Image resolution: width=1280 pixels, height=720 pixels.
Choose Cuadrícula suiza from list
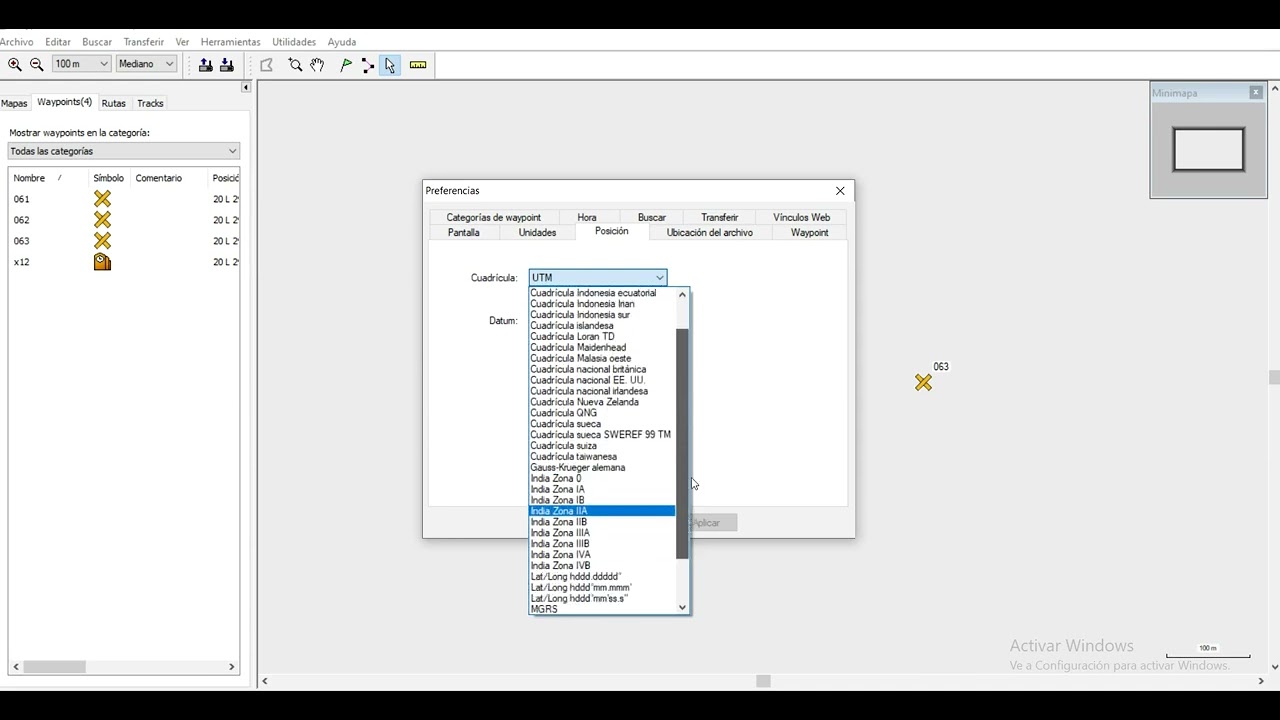(602, 446)
